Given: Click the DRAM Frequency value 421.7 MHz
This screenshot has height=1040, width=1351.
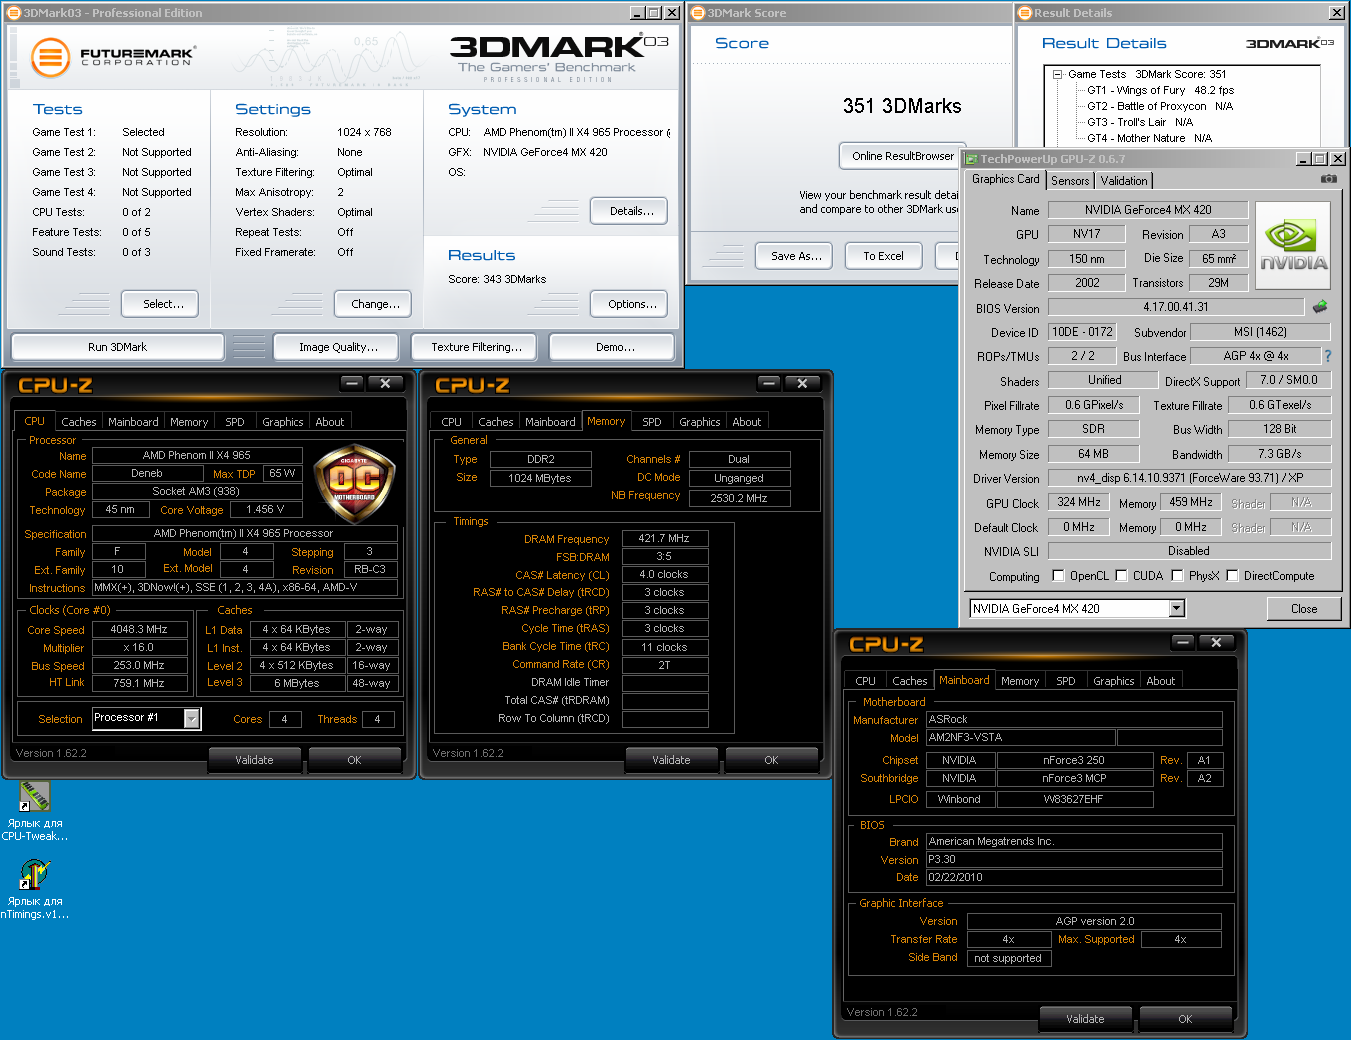Looking at the screenshot, I should click(x=664, y=538).
